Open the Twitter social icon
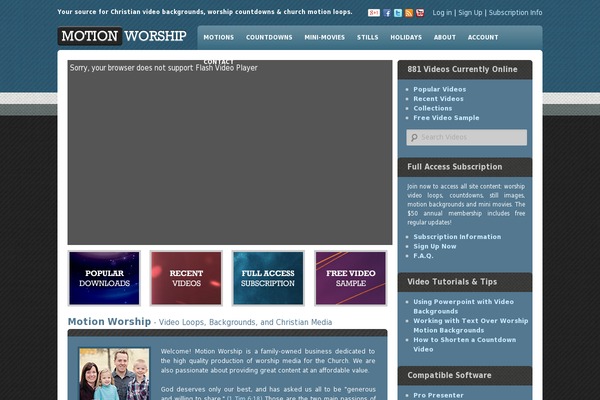The image size is (600, 400). tap(398, 13)
